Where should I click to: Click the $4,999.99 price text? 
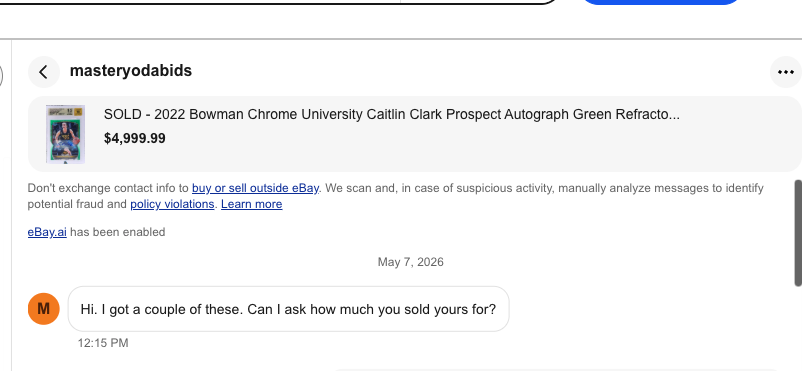click(135, 138)
